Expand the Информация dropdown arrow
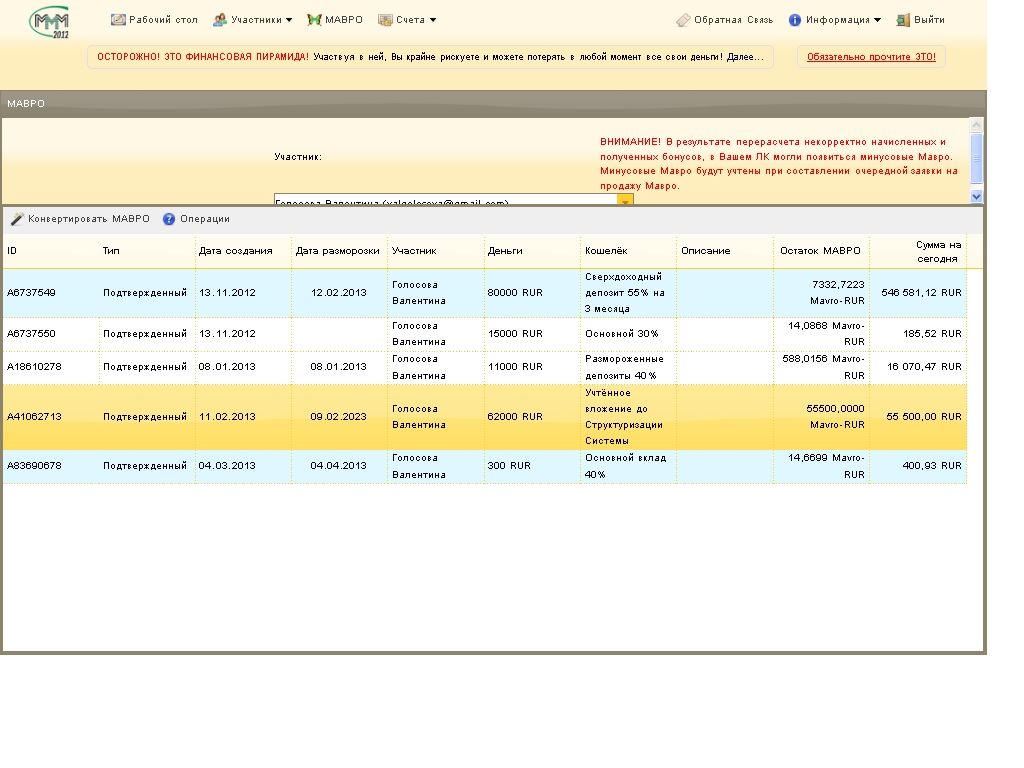The height and width of the screenshot is (768, 1024). tap(877, 20)
